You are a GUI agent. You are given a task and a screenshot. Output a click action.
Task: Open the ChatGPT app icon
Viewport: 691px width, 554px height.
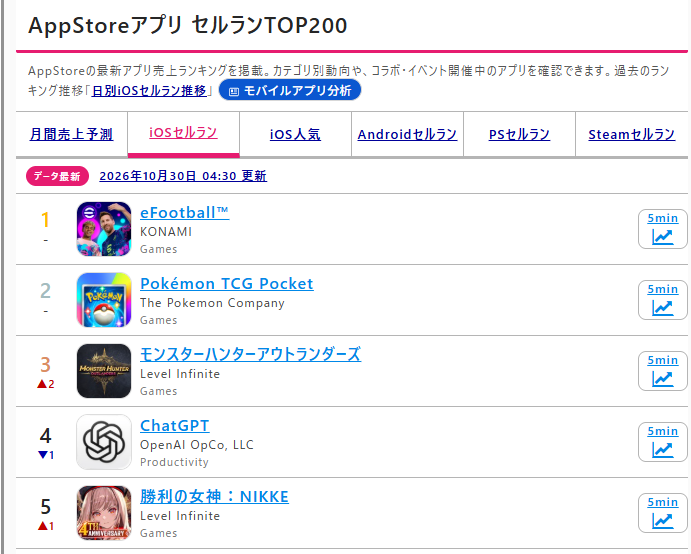[x=104, y=442]
